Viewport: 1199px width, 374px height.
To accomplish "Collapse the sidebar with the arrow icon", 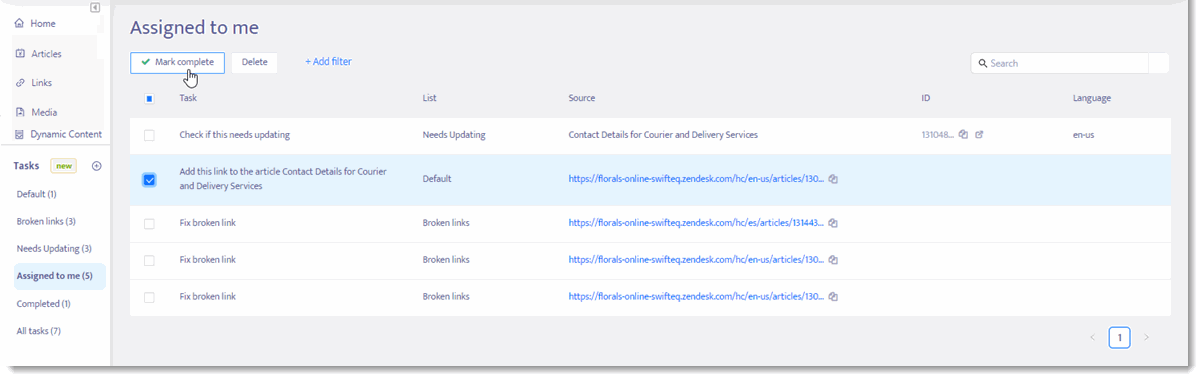I will point(95,8).
